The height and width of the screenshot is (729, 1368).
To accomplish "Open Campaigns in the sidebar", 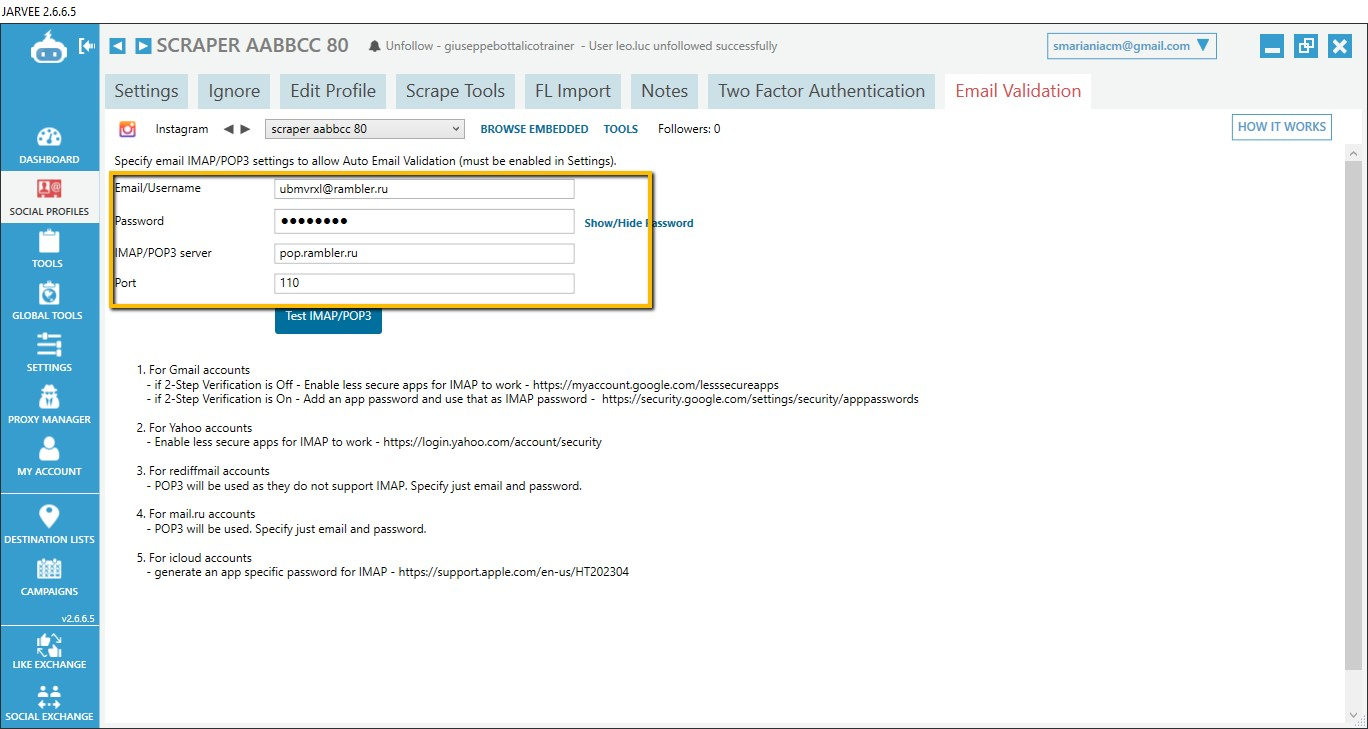I will pos(49,577).
